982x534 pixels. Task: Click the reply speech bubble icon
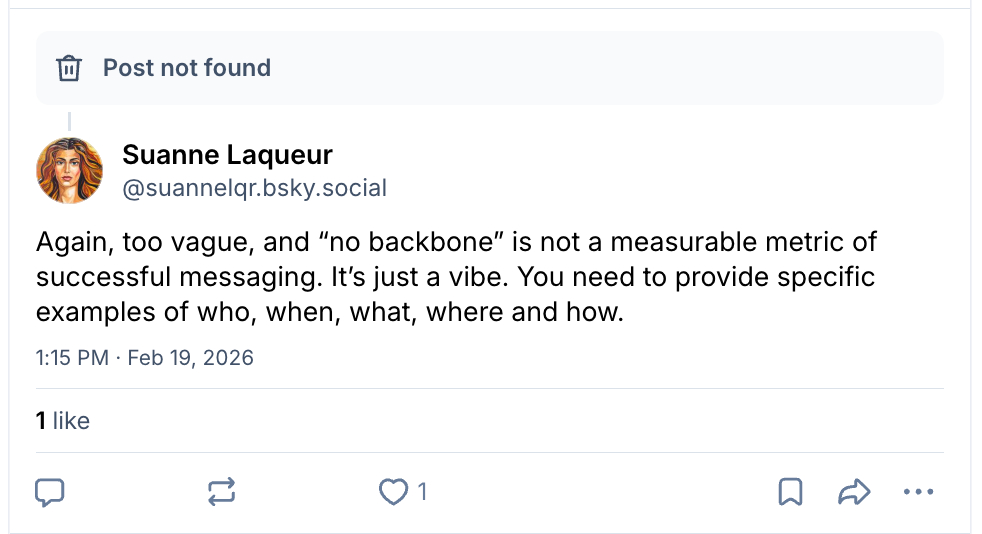coord(50,492)
